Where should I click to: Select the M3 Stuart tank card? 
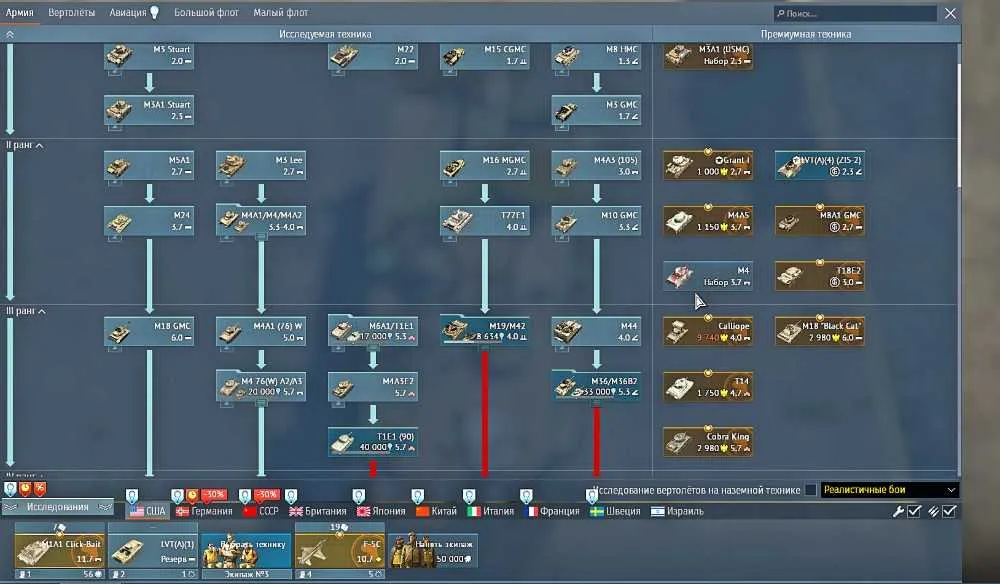[149, 56]
